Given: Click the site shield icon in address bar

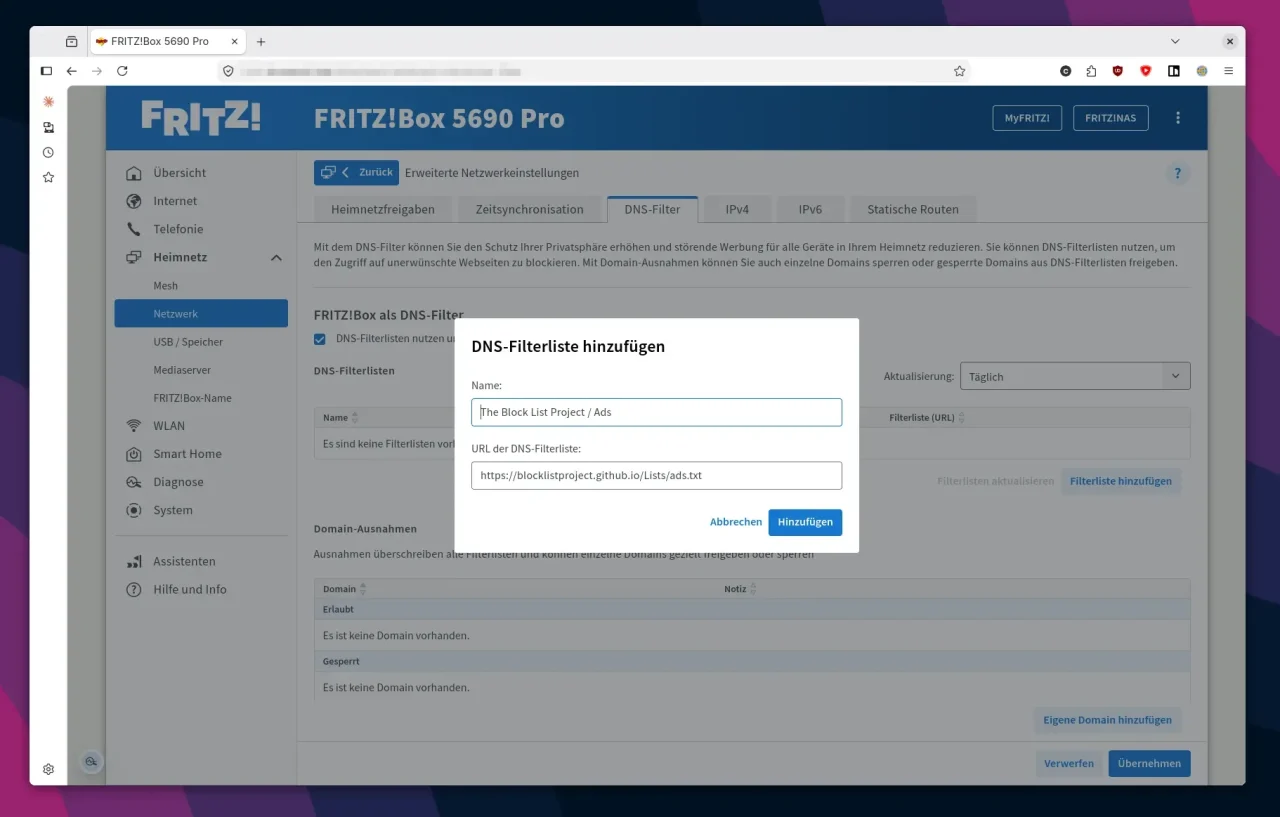Looking at the screenshot, I should click(x=228, y=71).
